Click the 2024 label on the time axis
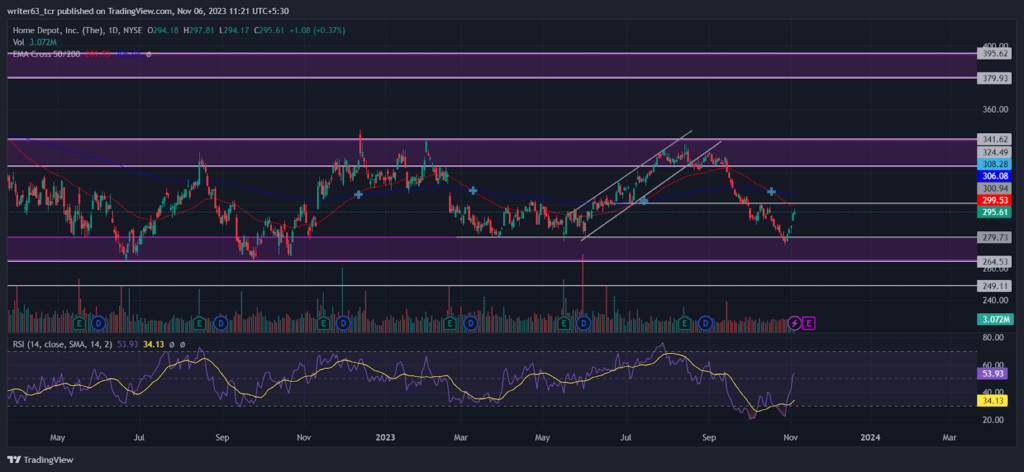Viewport: 1024px width, 472px height. pyautogui.click(x=869, y=435)
